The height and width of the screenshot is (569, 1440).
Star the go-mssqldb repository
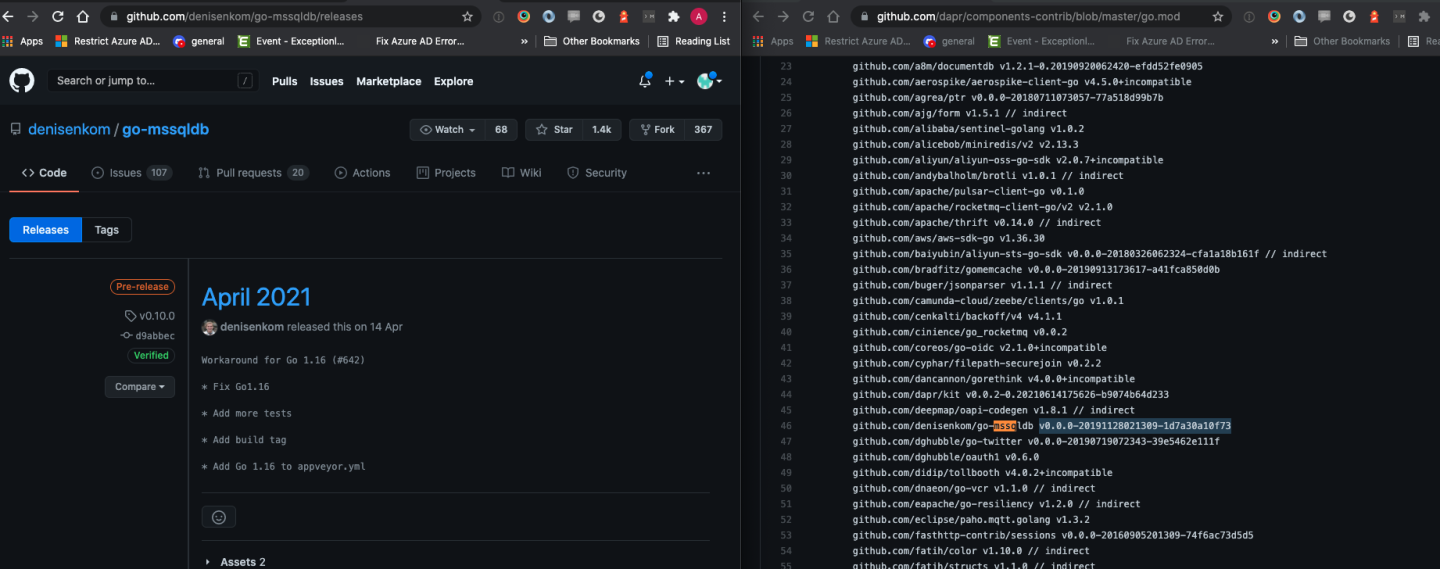tap(555, 130)
